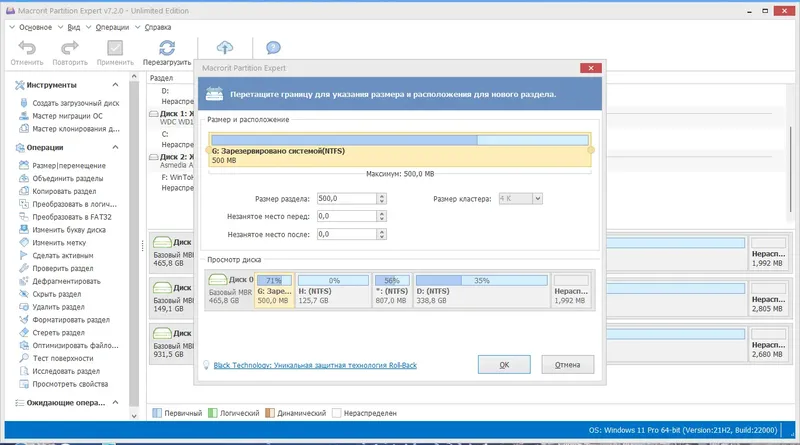Click the chat bubble feedback icon
Screen dimensions: 800x445
[273, 47]
